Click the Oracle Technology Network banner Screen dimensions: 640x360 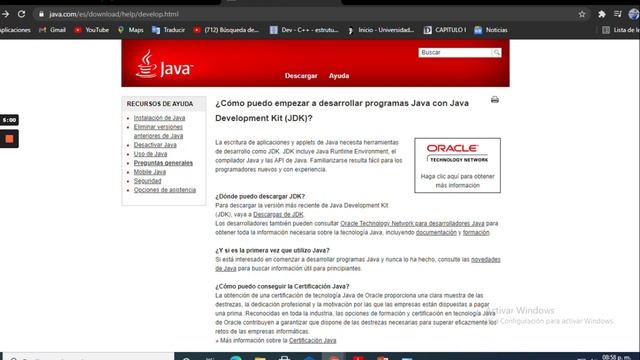[x=458, y=165]
